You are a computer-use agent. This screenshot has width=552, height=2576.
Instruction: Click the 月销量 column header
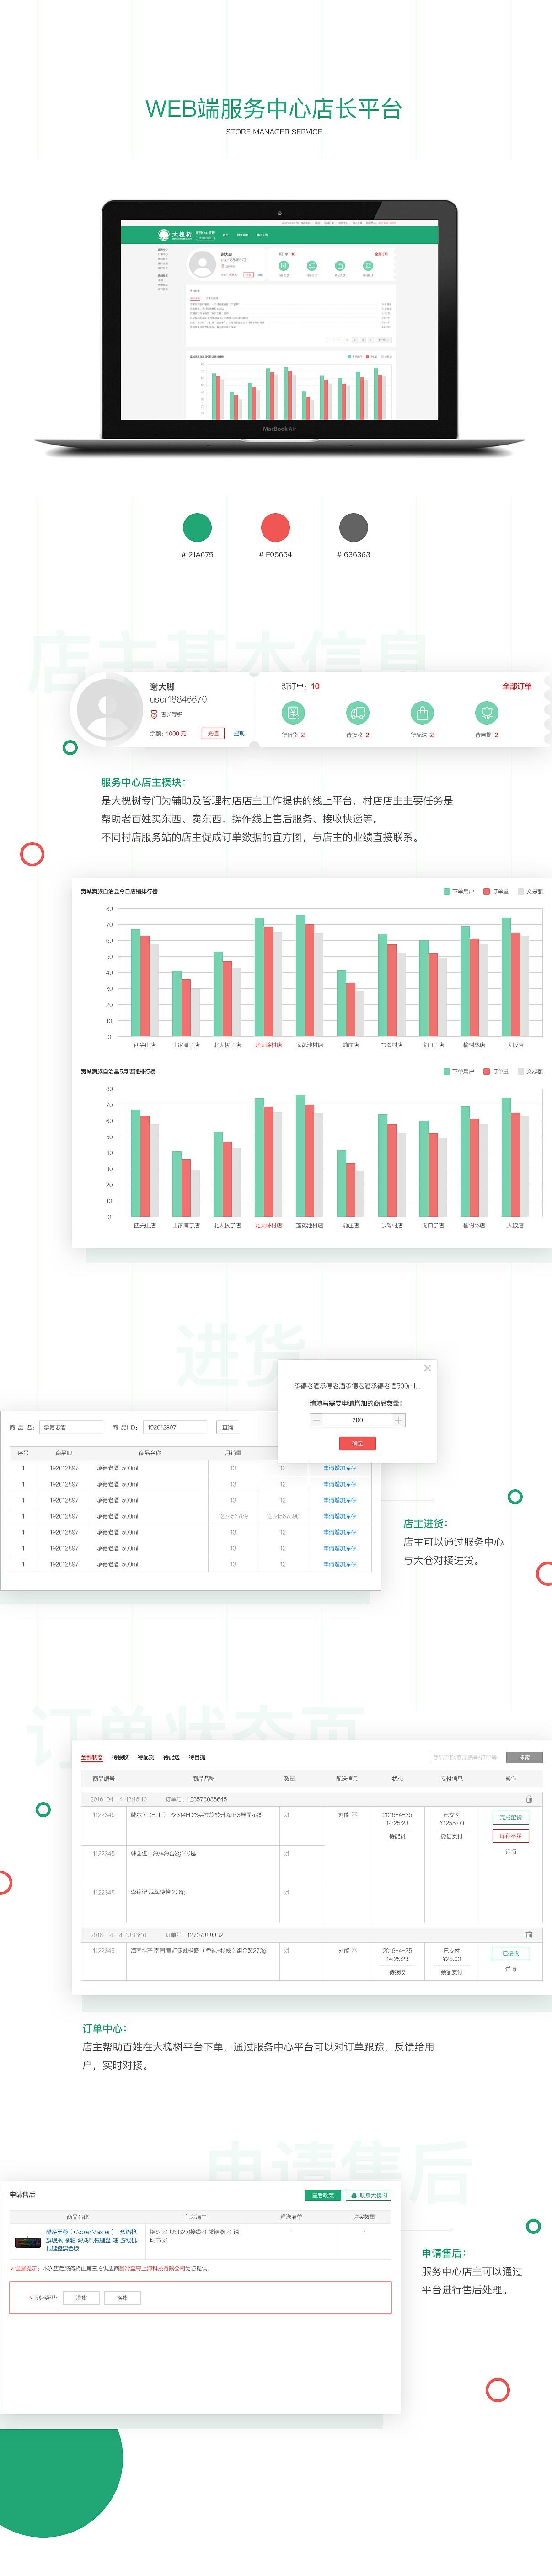pos(233,1453)
